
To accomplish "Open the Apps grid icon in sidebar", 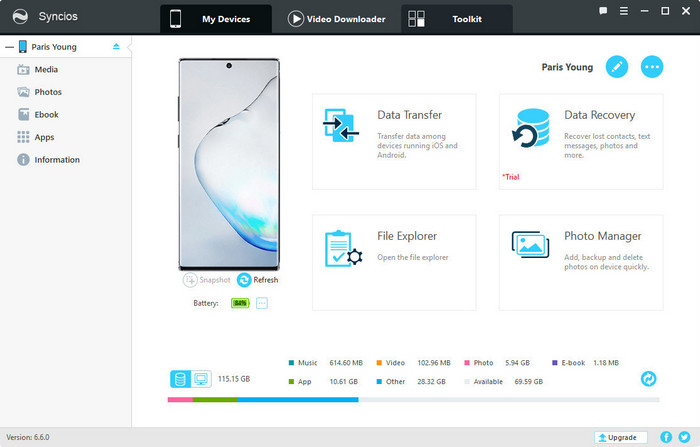I will coord(23,137).
